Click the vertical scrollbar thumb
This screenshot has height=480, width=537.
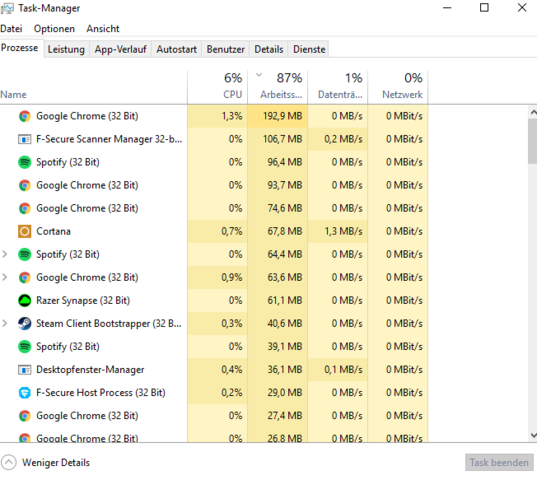tap(533, 142)
